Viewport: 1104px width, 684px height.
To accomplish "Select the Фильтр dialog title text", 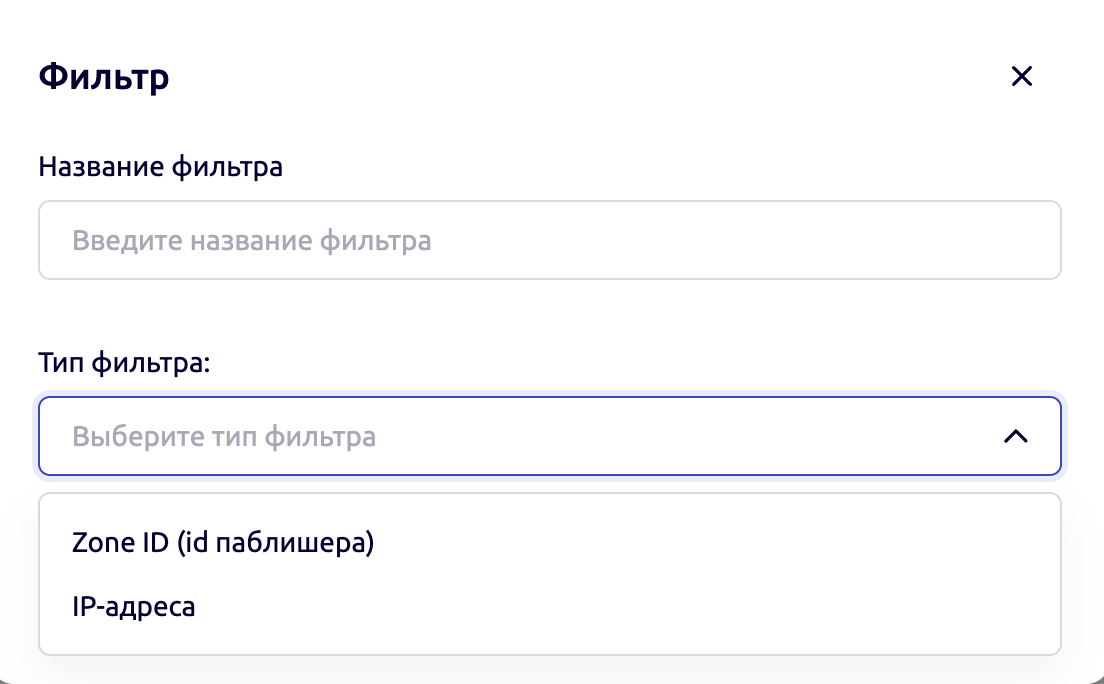I will (103, 76).
